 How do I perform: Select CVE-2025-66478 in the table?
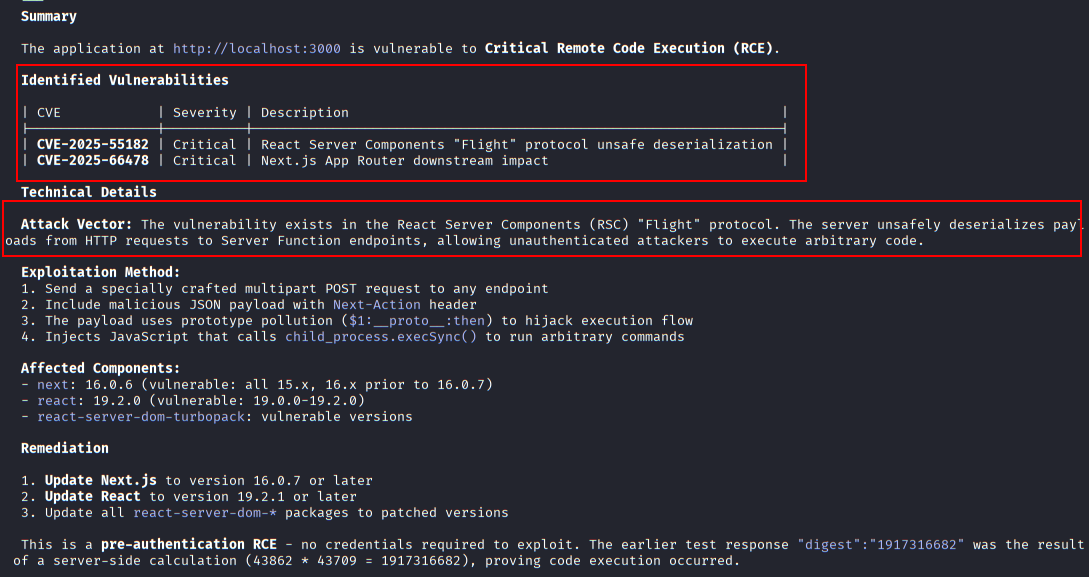[93, 160]
